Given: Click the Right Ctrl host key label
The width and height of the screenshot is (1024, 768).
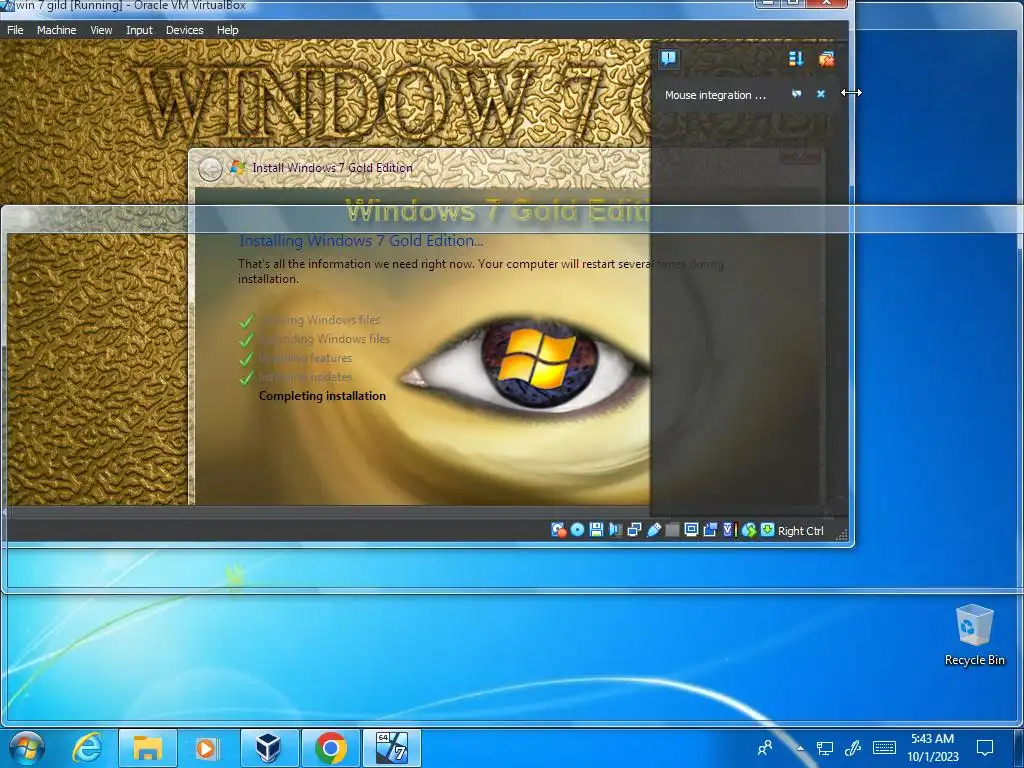Looking at the screenshot, I should 801,531.
